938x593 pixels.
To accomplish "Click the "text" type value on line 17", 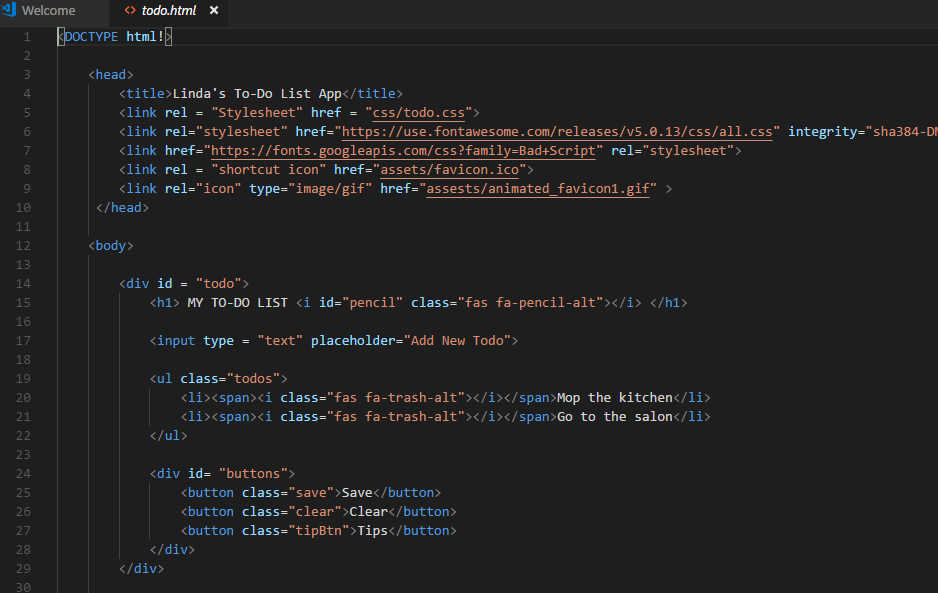I will 280,341.
